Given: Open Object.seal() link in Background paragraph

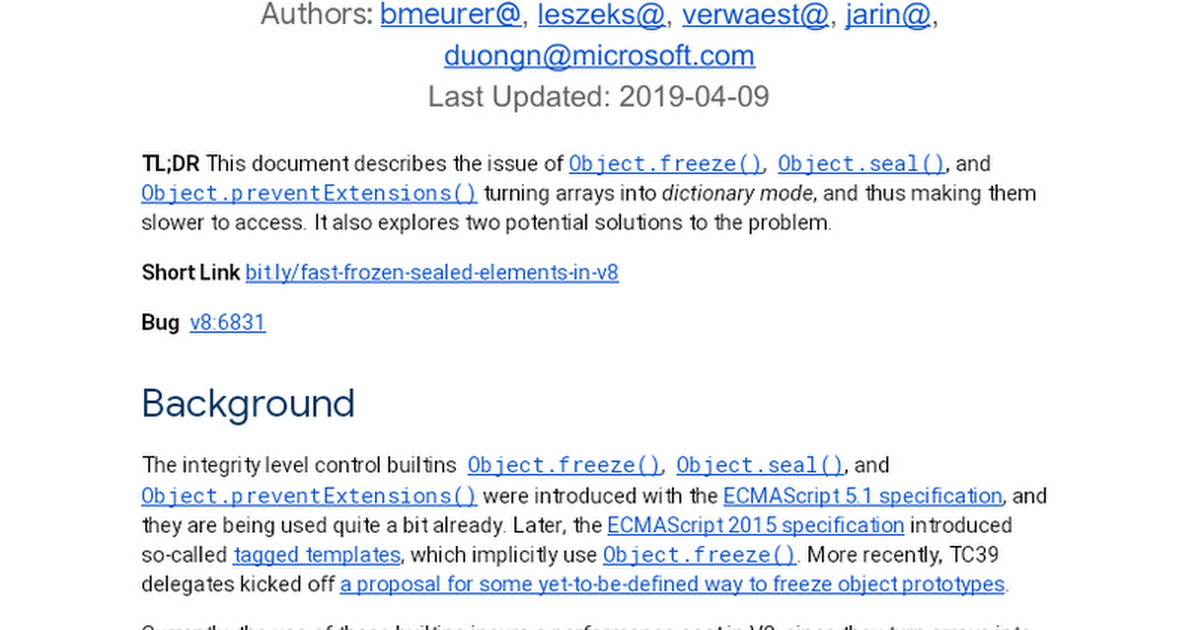Looking at the screenshot, I should point(760,465).
